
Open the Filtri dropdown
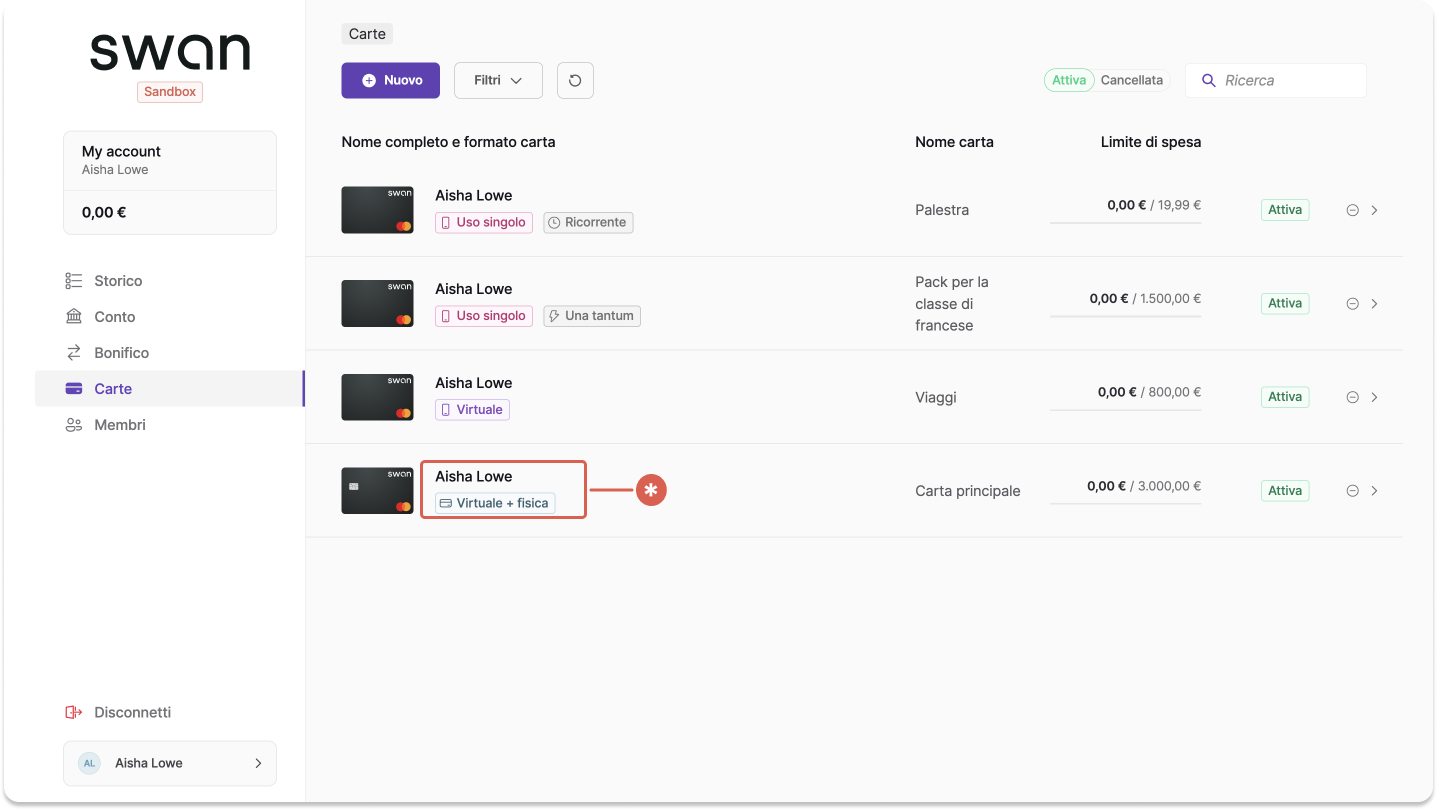(498, 81)
